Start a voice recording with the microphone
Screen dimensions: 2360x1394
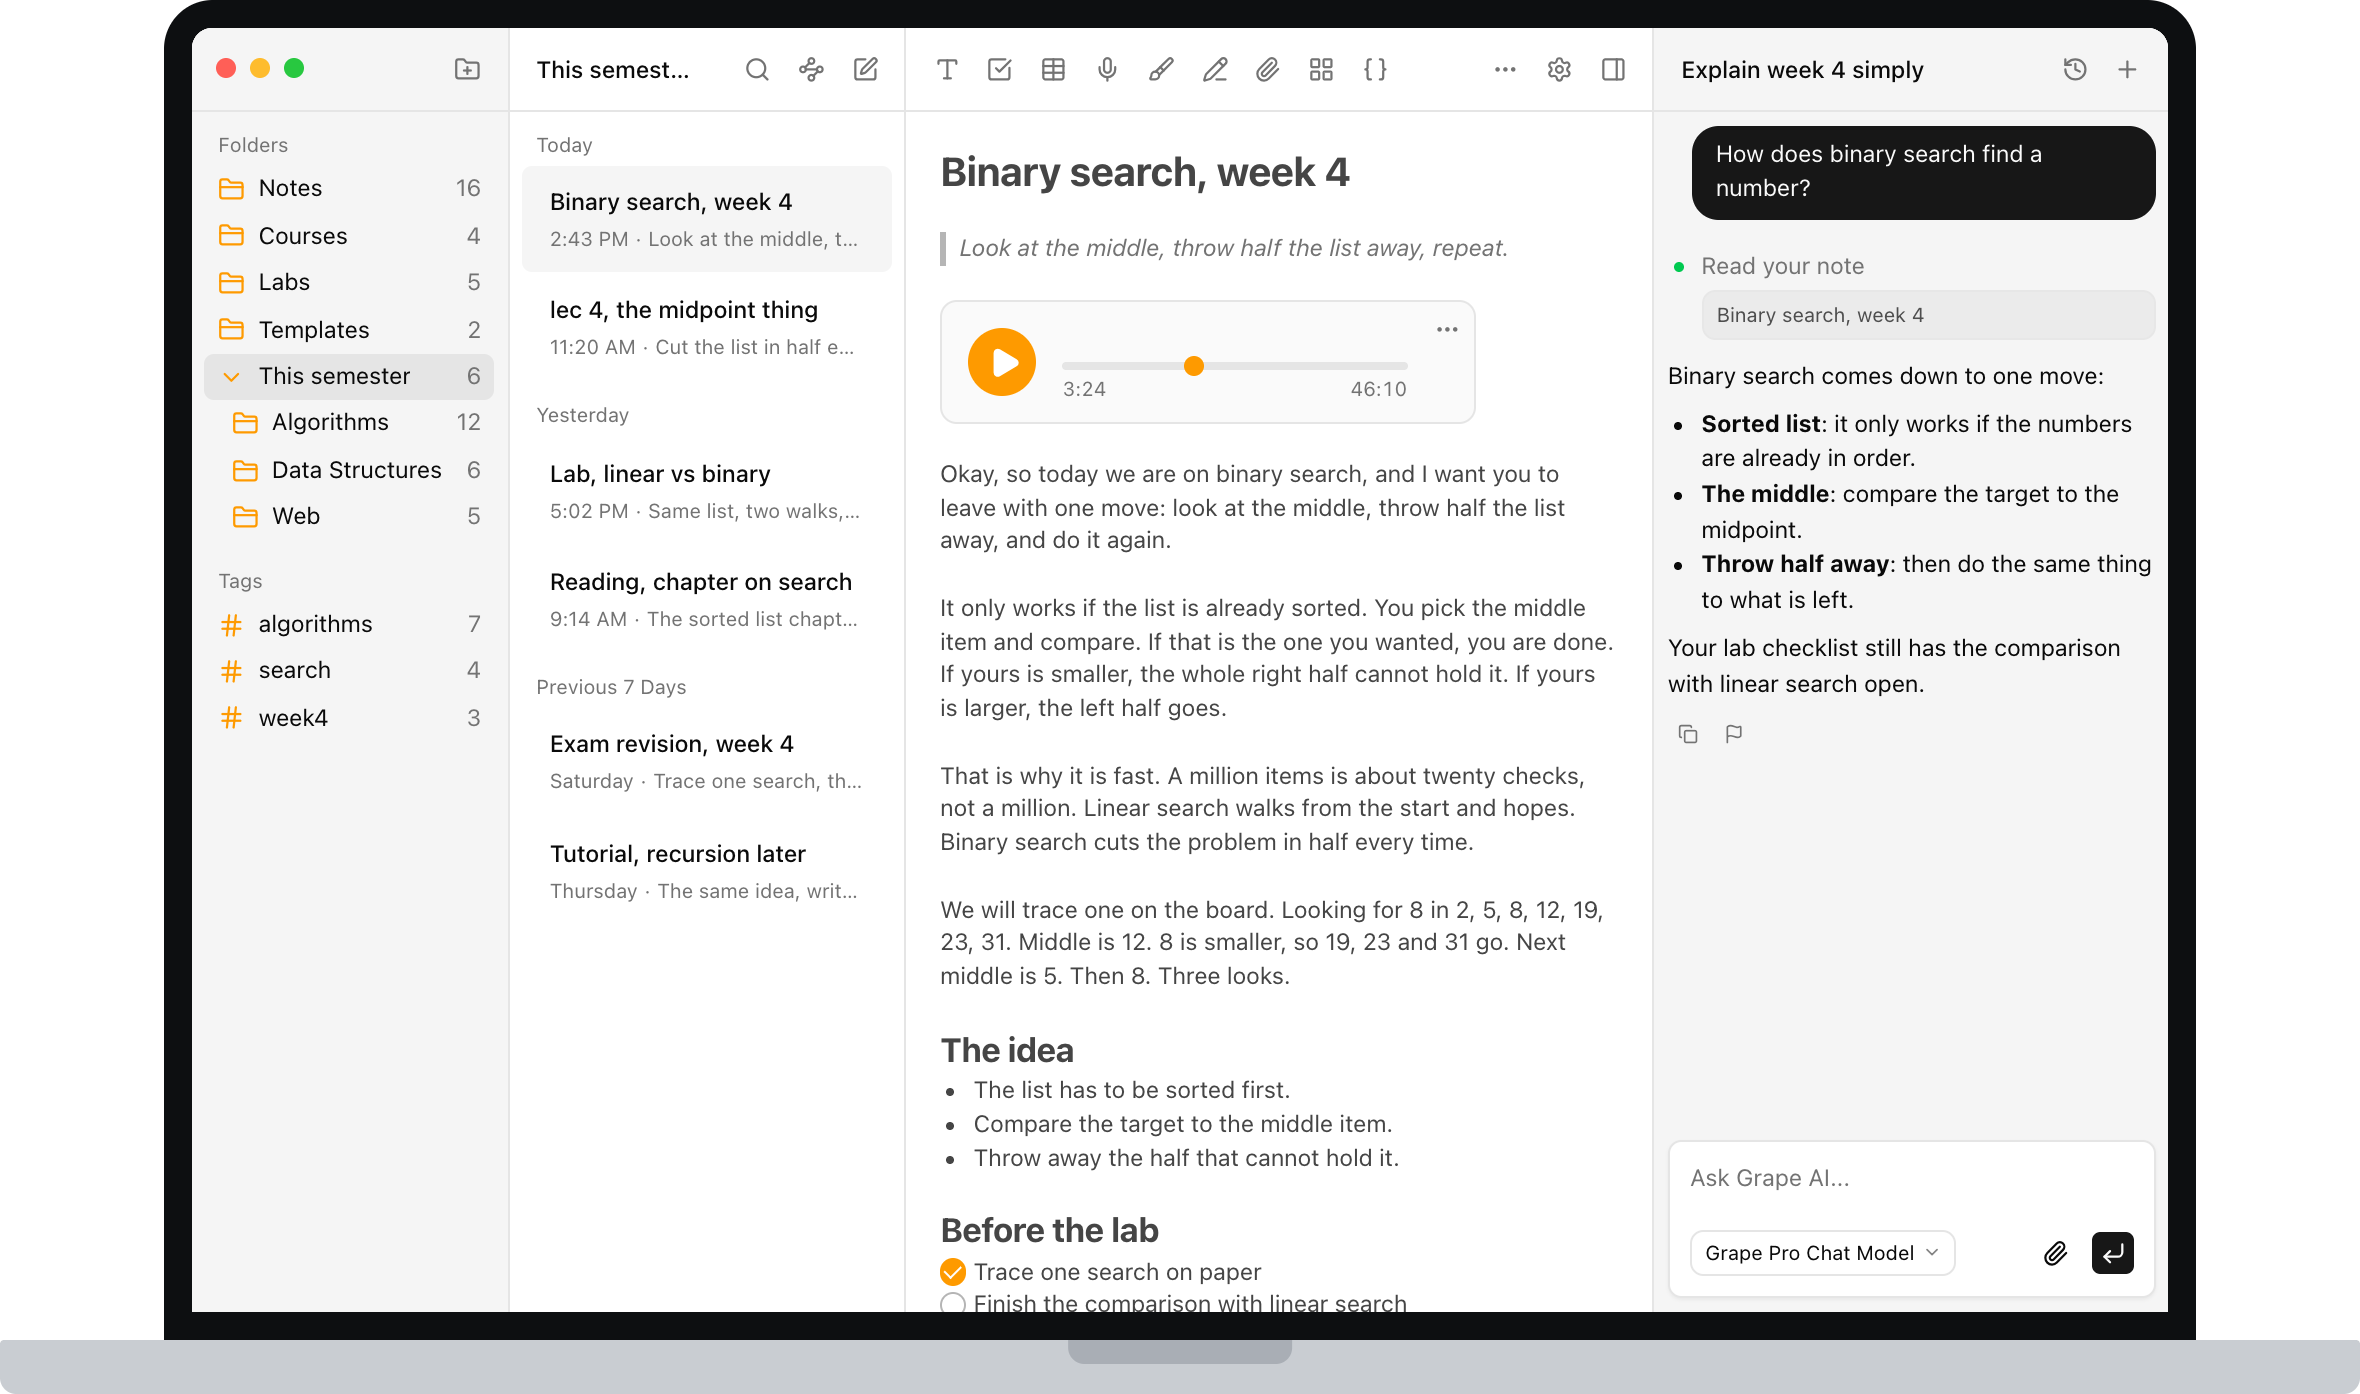click(x=1107, y=69)
